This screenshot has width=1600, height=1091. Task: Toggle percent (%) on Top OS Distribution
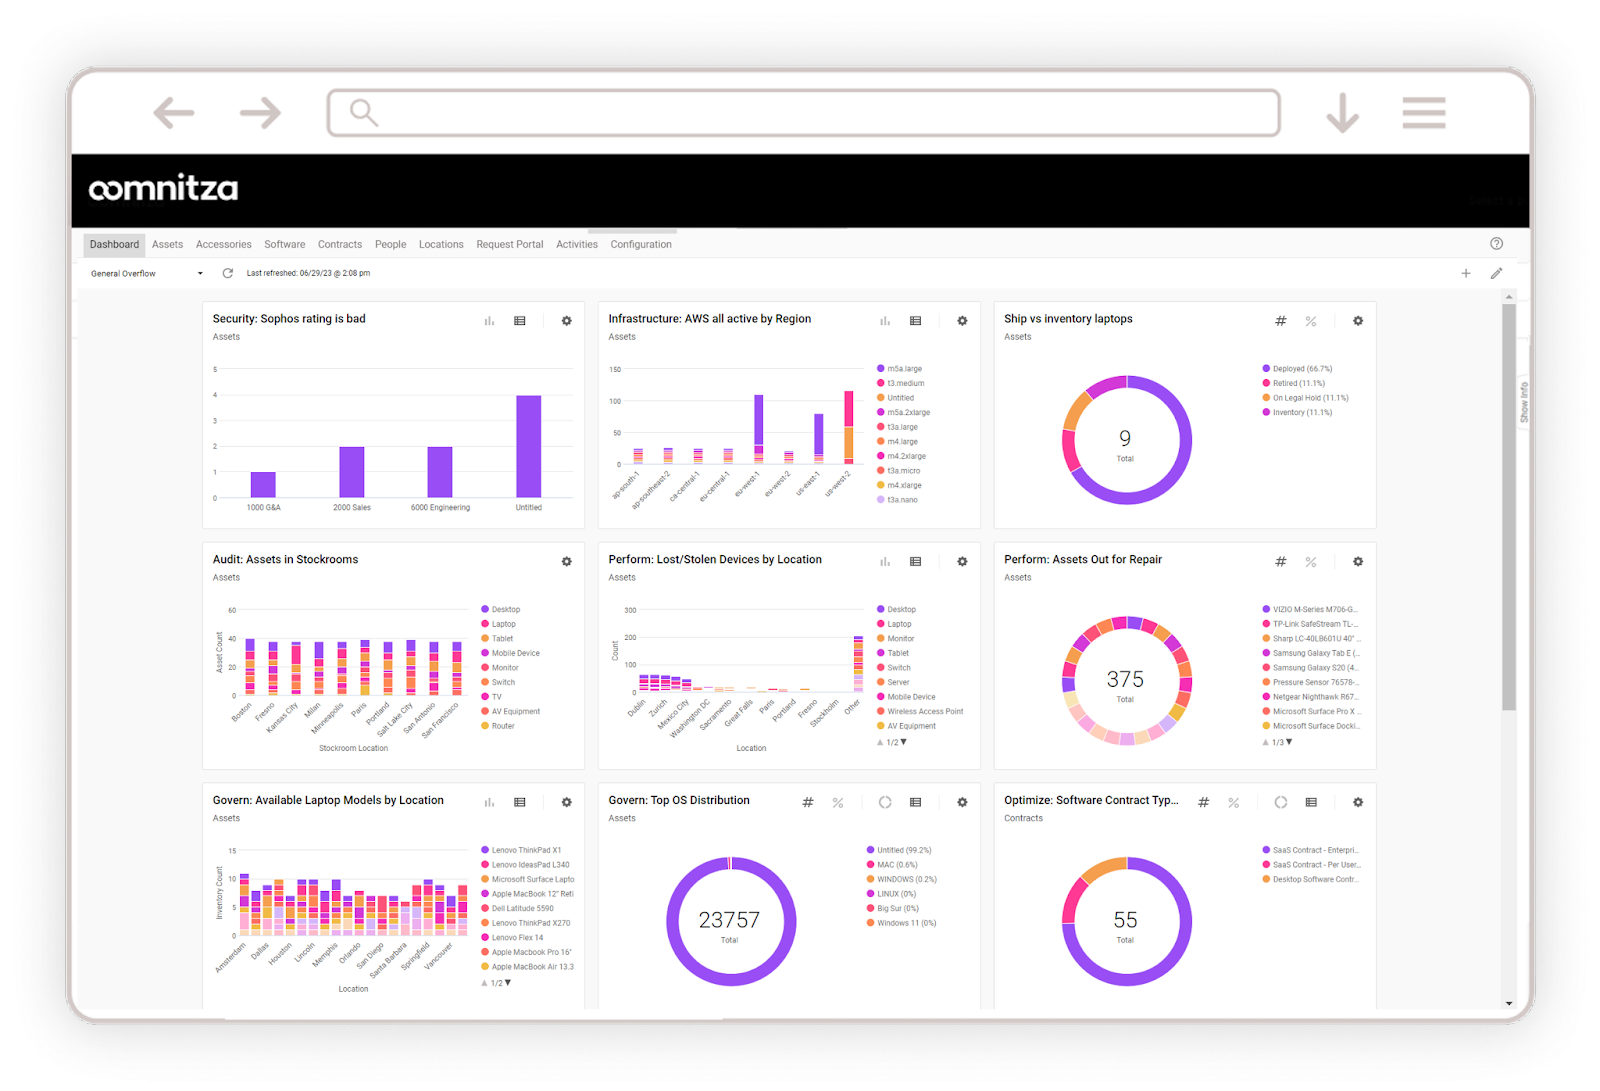click(x=838, y=802)
